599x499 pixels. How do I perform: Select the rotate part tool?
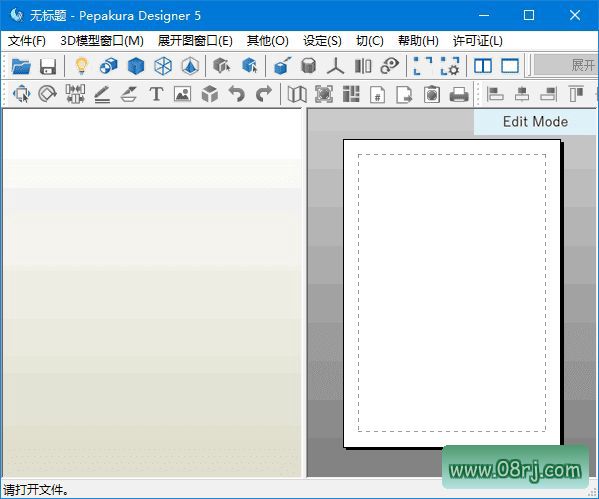pyautogui.click(x=48, y=94)
